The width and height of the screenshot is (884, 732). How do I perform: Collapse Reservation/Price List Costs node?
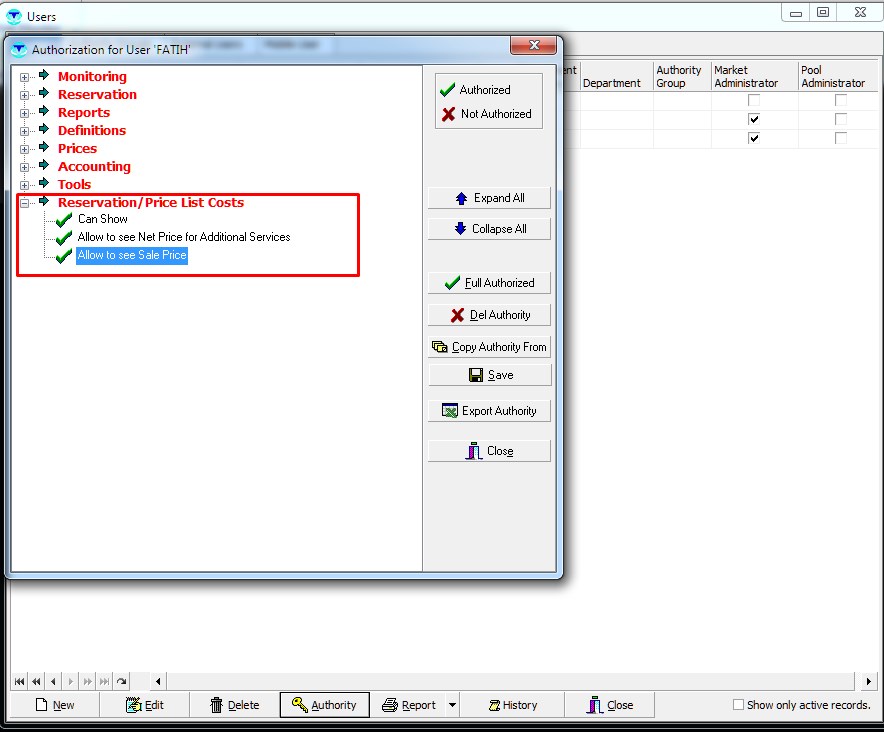(25, 203)
